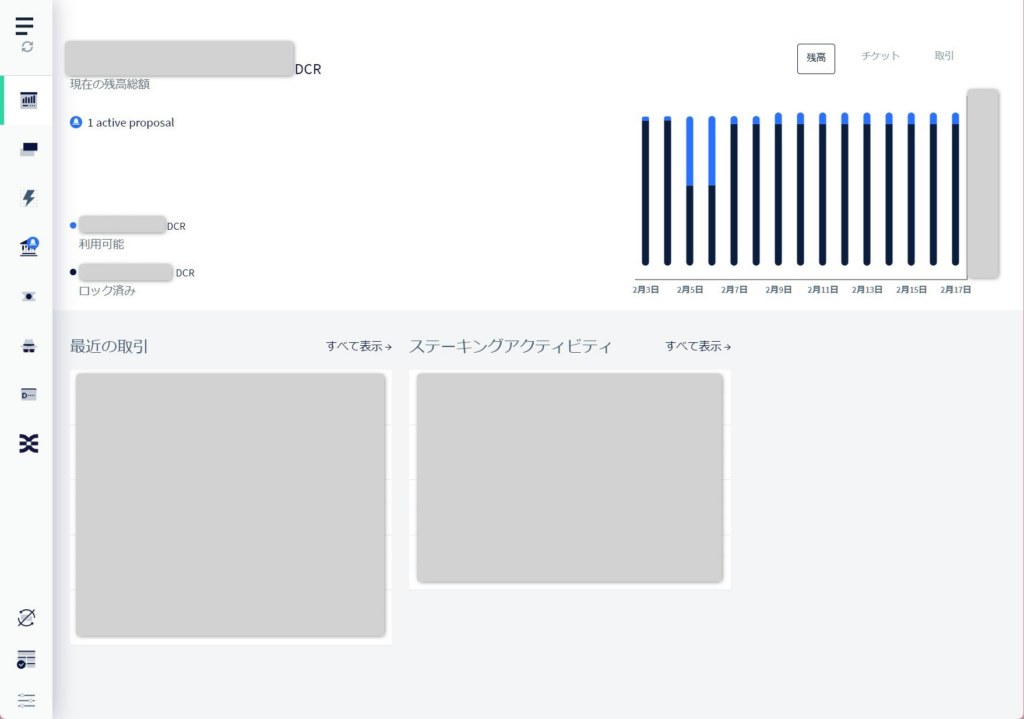The height and width of the screenshot is (719, 1024).
Task: Open the Accounts card icon in sidebar
Action: point(29,395)
